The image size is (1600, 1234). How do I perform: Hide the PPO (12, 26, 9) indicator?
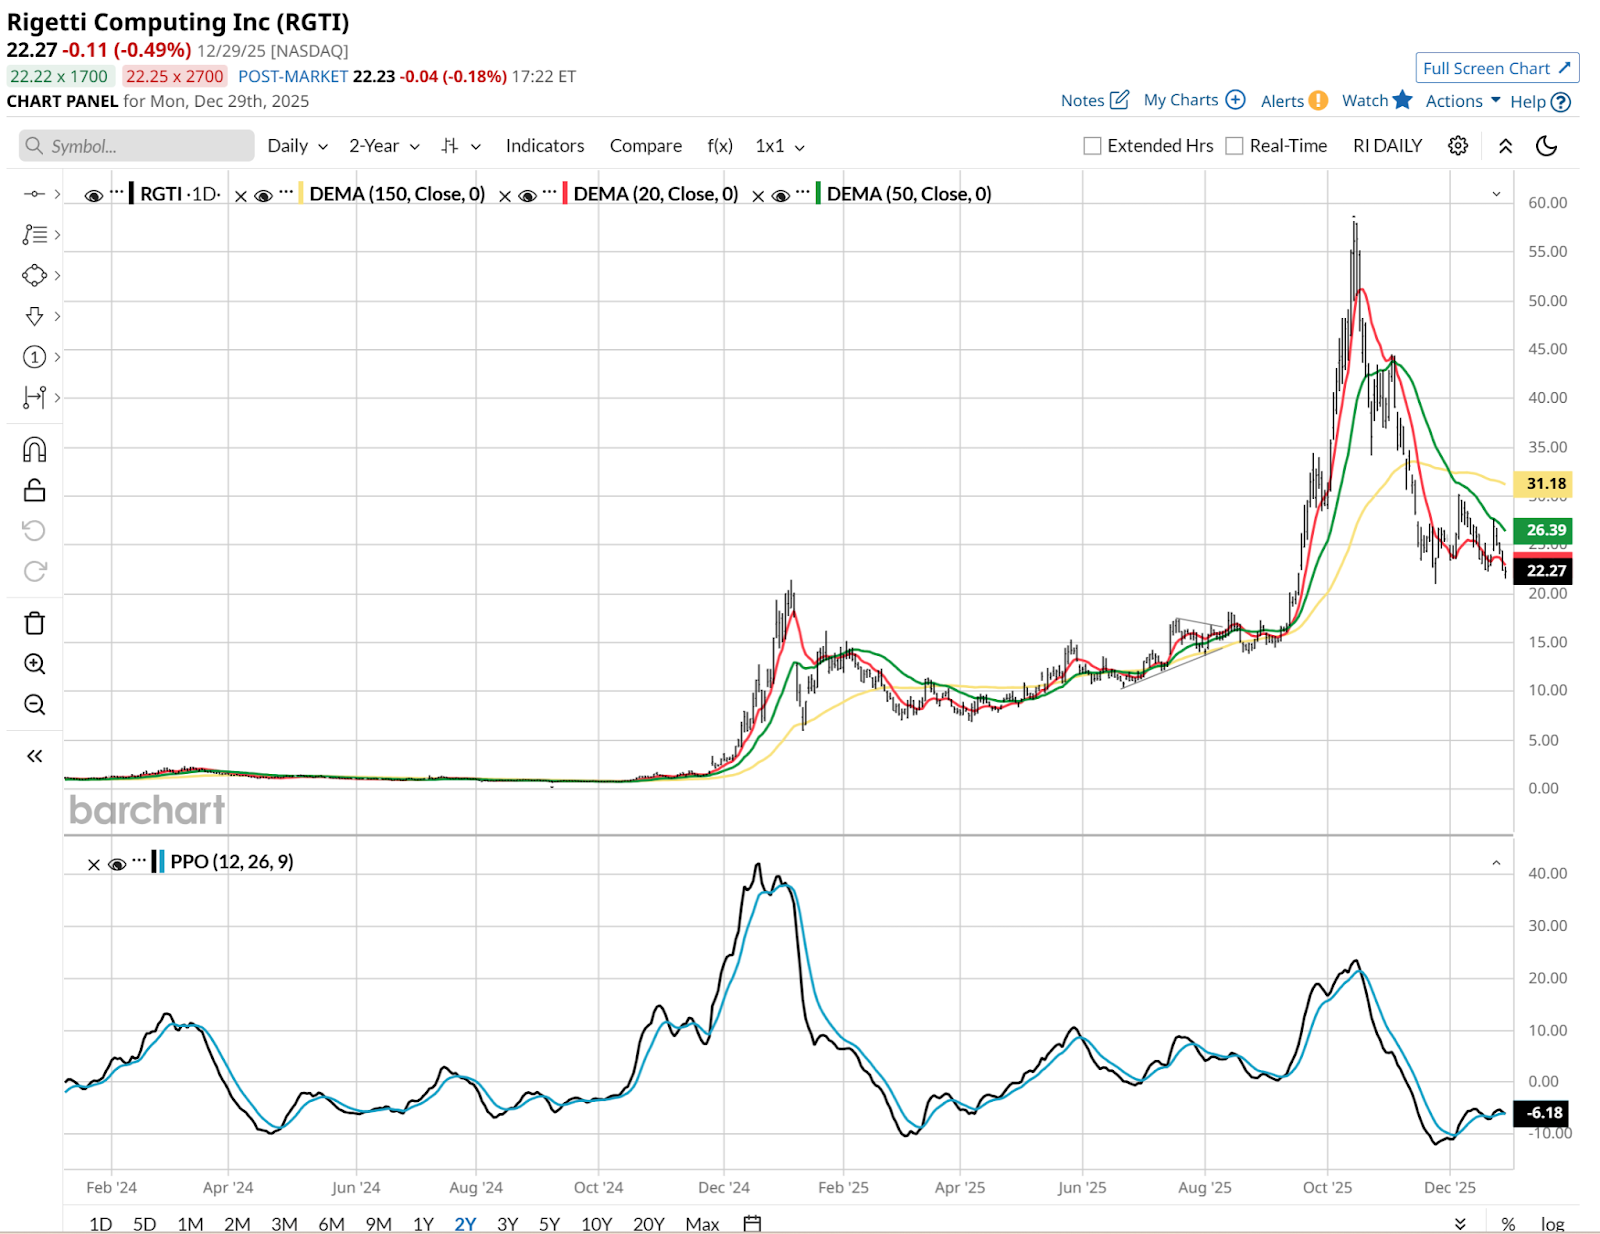pyautogui.click(x=117, y=864)
